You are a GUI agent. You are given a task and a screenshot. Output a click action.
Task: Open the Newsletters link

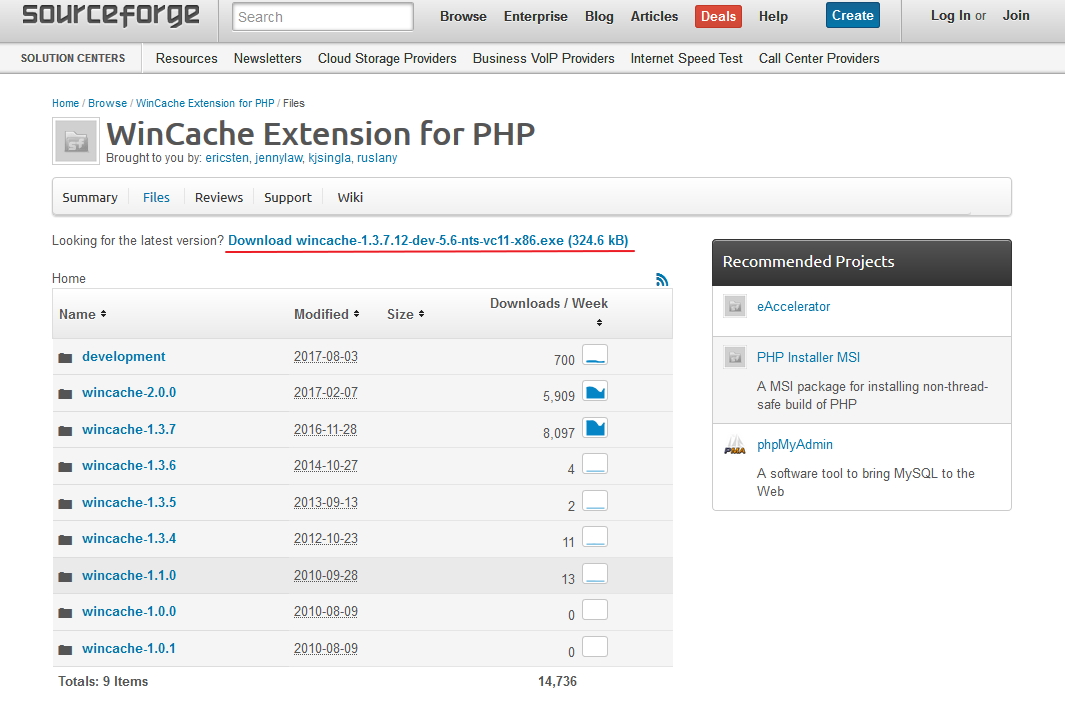[x=268, y=58]
